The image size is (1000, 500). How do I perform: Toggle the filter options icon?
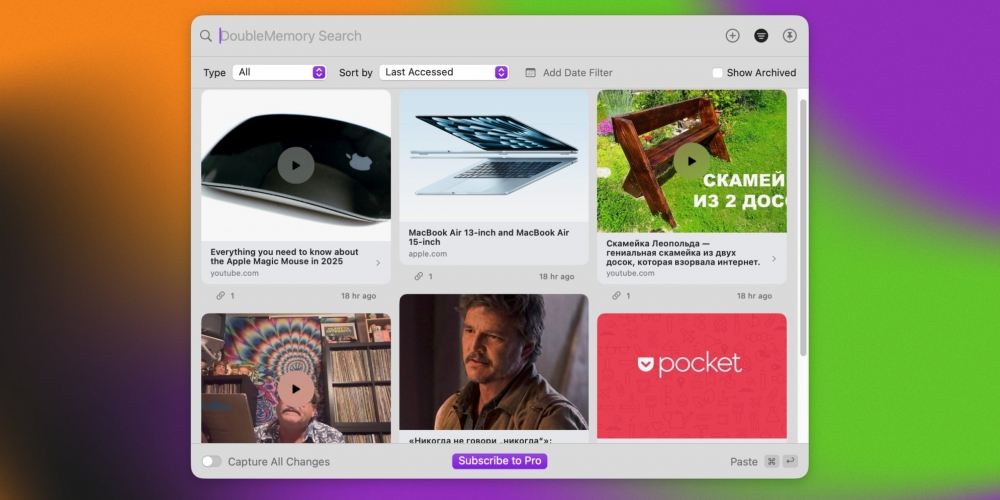(761, 36)
